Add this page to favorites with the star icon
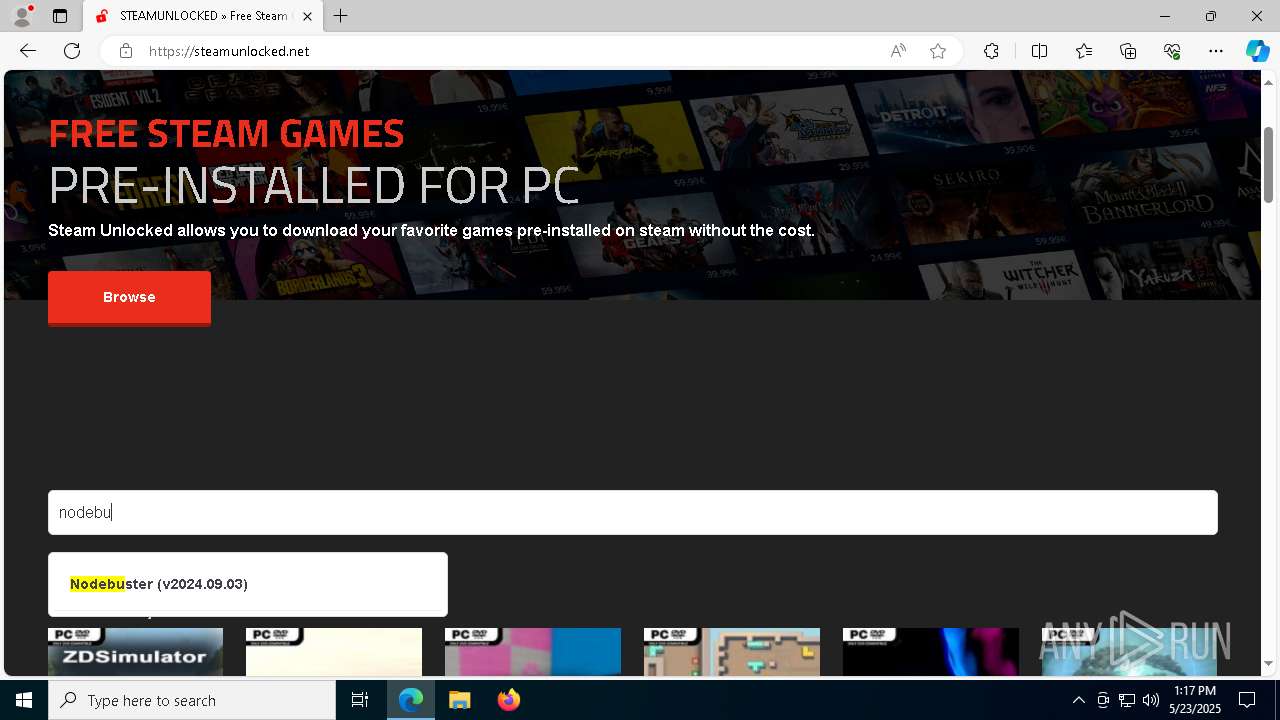This screenshot has width=1280, height=720. coord(938,51)
